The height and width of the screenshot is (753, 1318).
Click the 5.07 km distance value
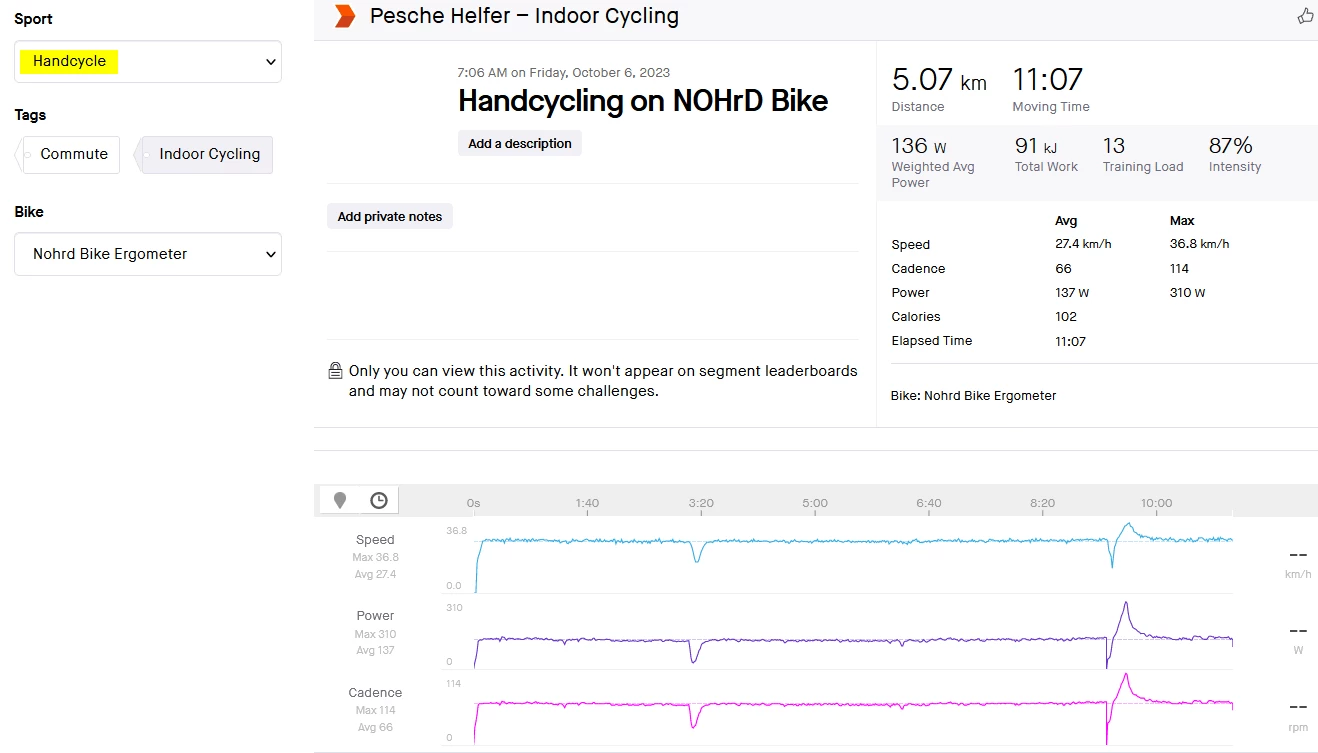[939, 79]
